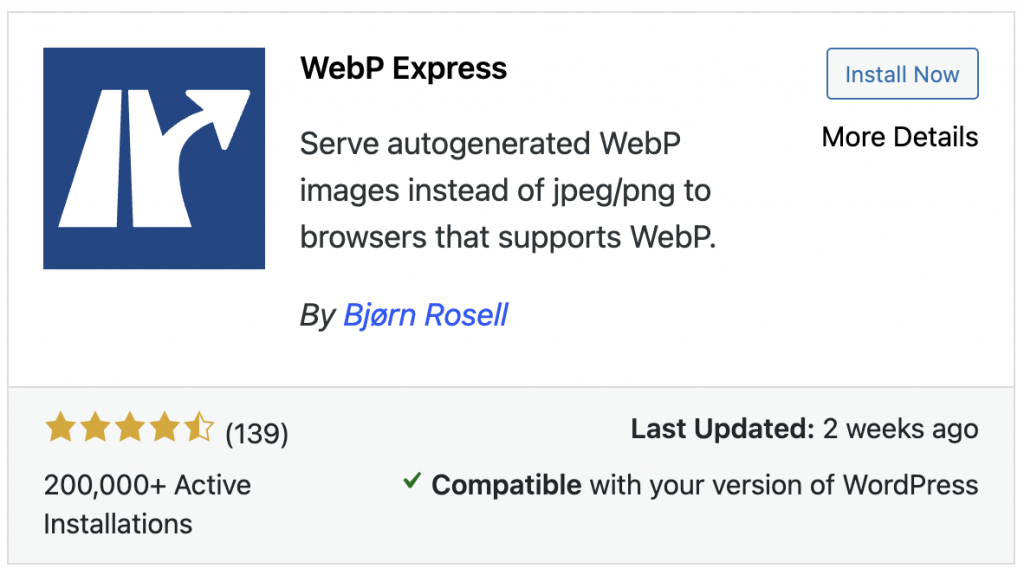The width and height of the screenshot is (1024, 575).
Task: Click the (139) ratings count
Action: [x=257, y=433]
